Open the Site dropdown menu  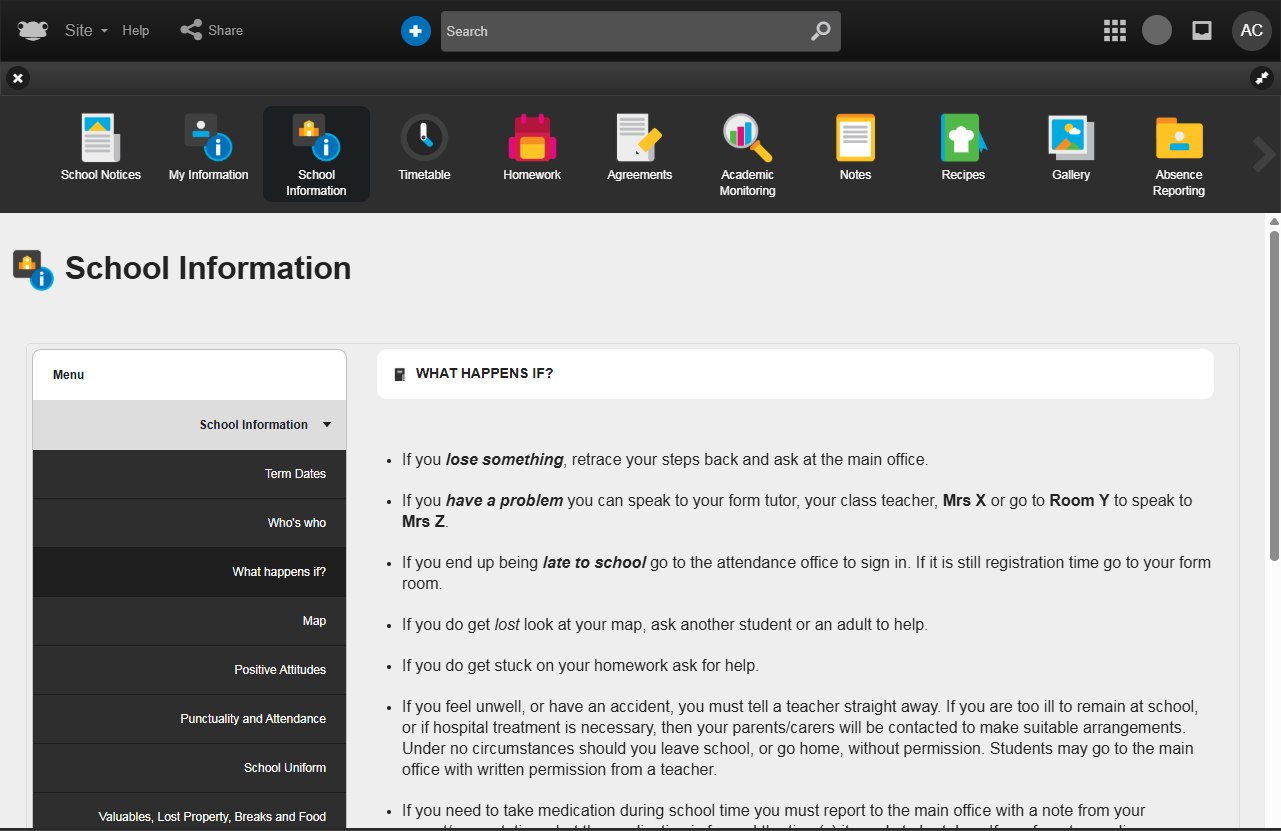[x=86, y=31]
